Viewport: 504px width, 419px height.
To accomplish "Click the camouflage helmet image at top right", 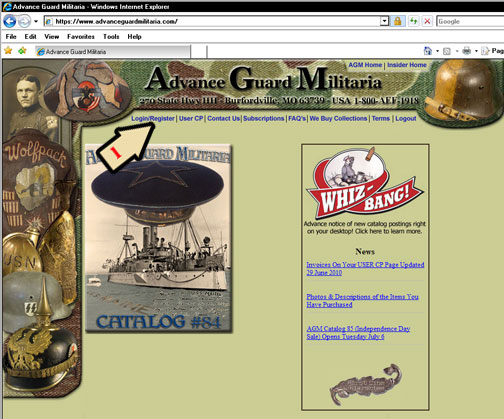I will 464,92.
